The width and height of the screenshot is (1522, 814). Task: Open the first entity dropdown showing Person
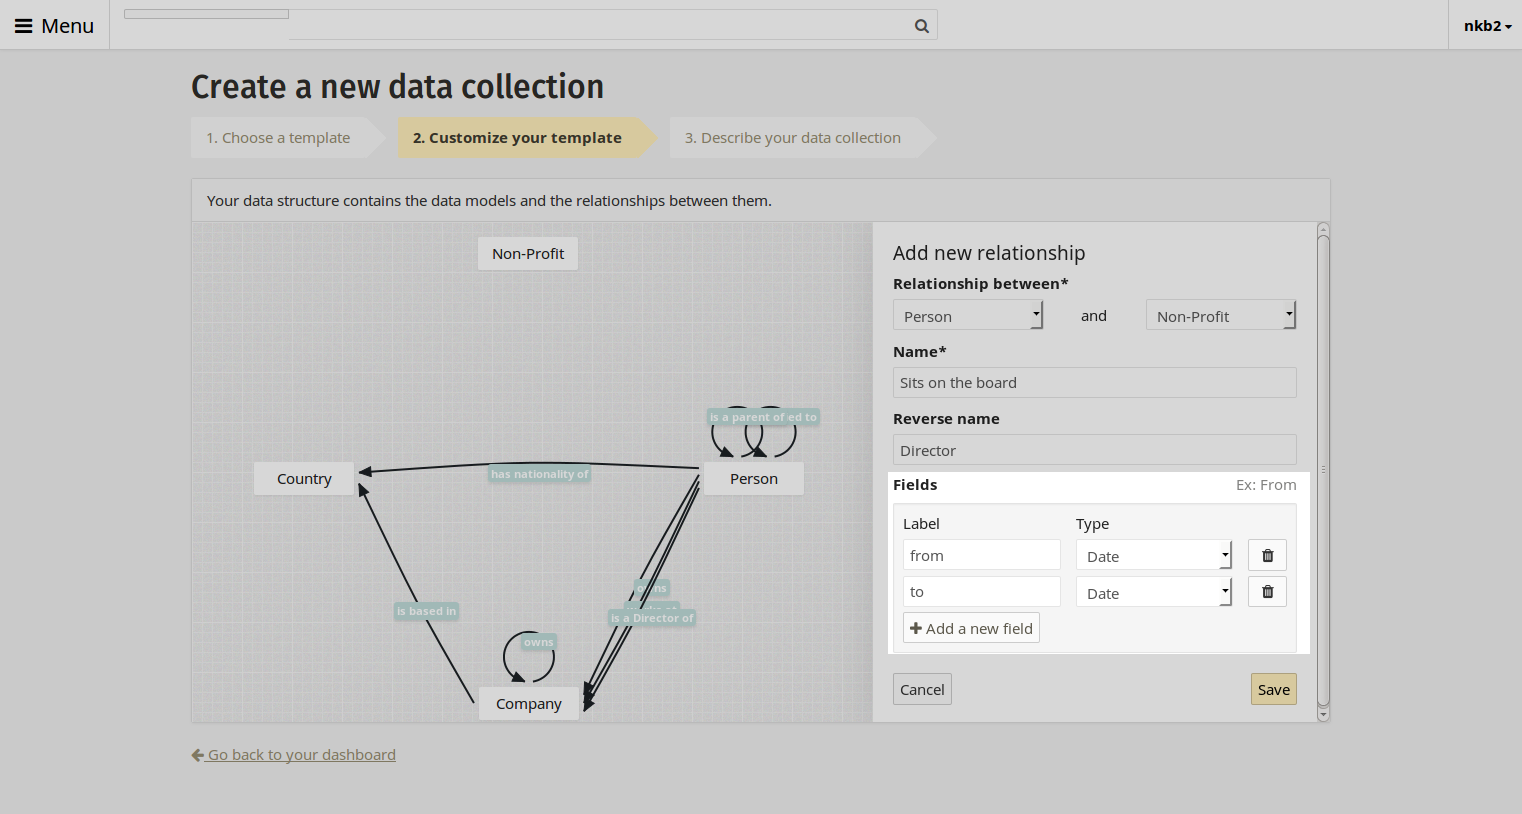[967, 316]
